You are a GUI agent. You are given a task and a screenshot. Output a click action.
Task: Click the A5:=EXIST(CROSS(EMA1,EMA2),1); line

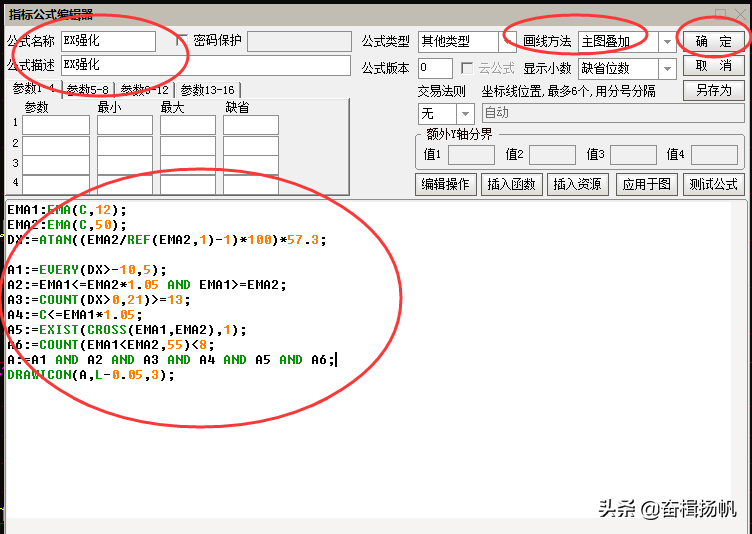tap(127, 330)
